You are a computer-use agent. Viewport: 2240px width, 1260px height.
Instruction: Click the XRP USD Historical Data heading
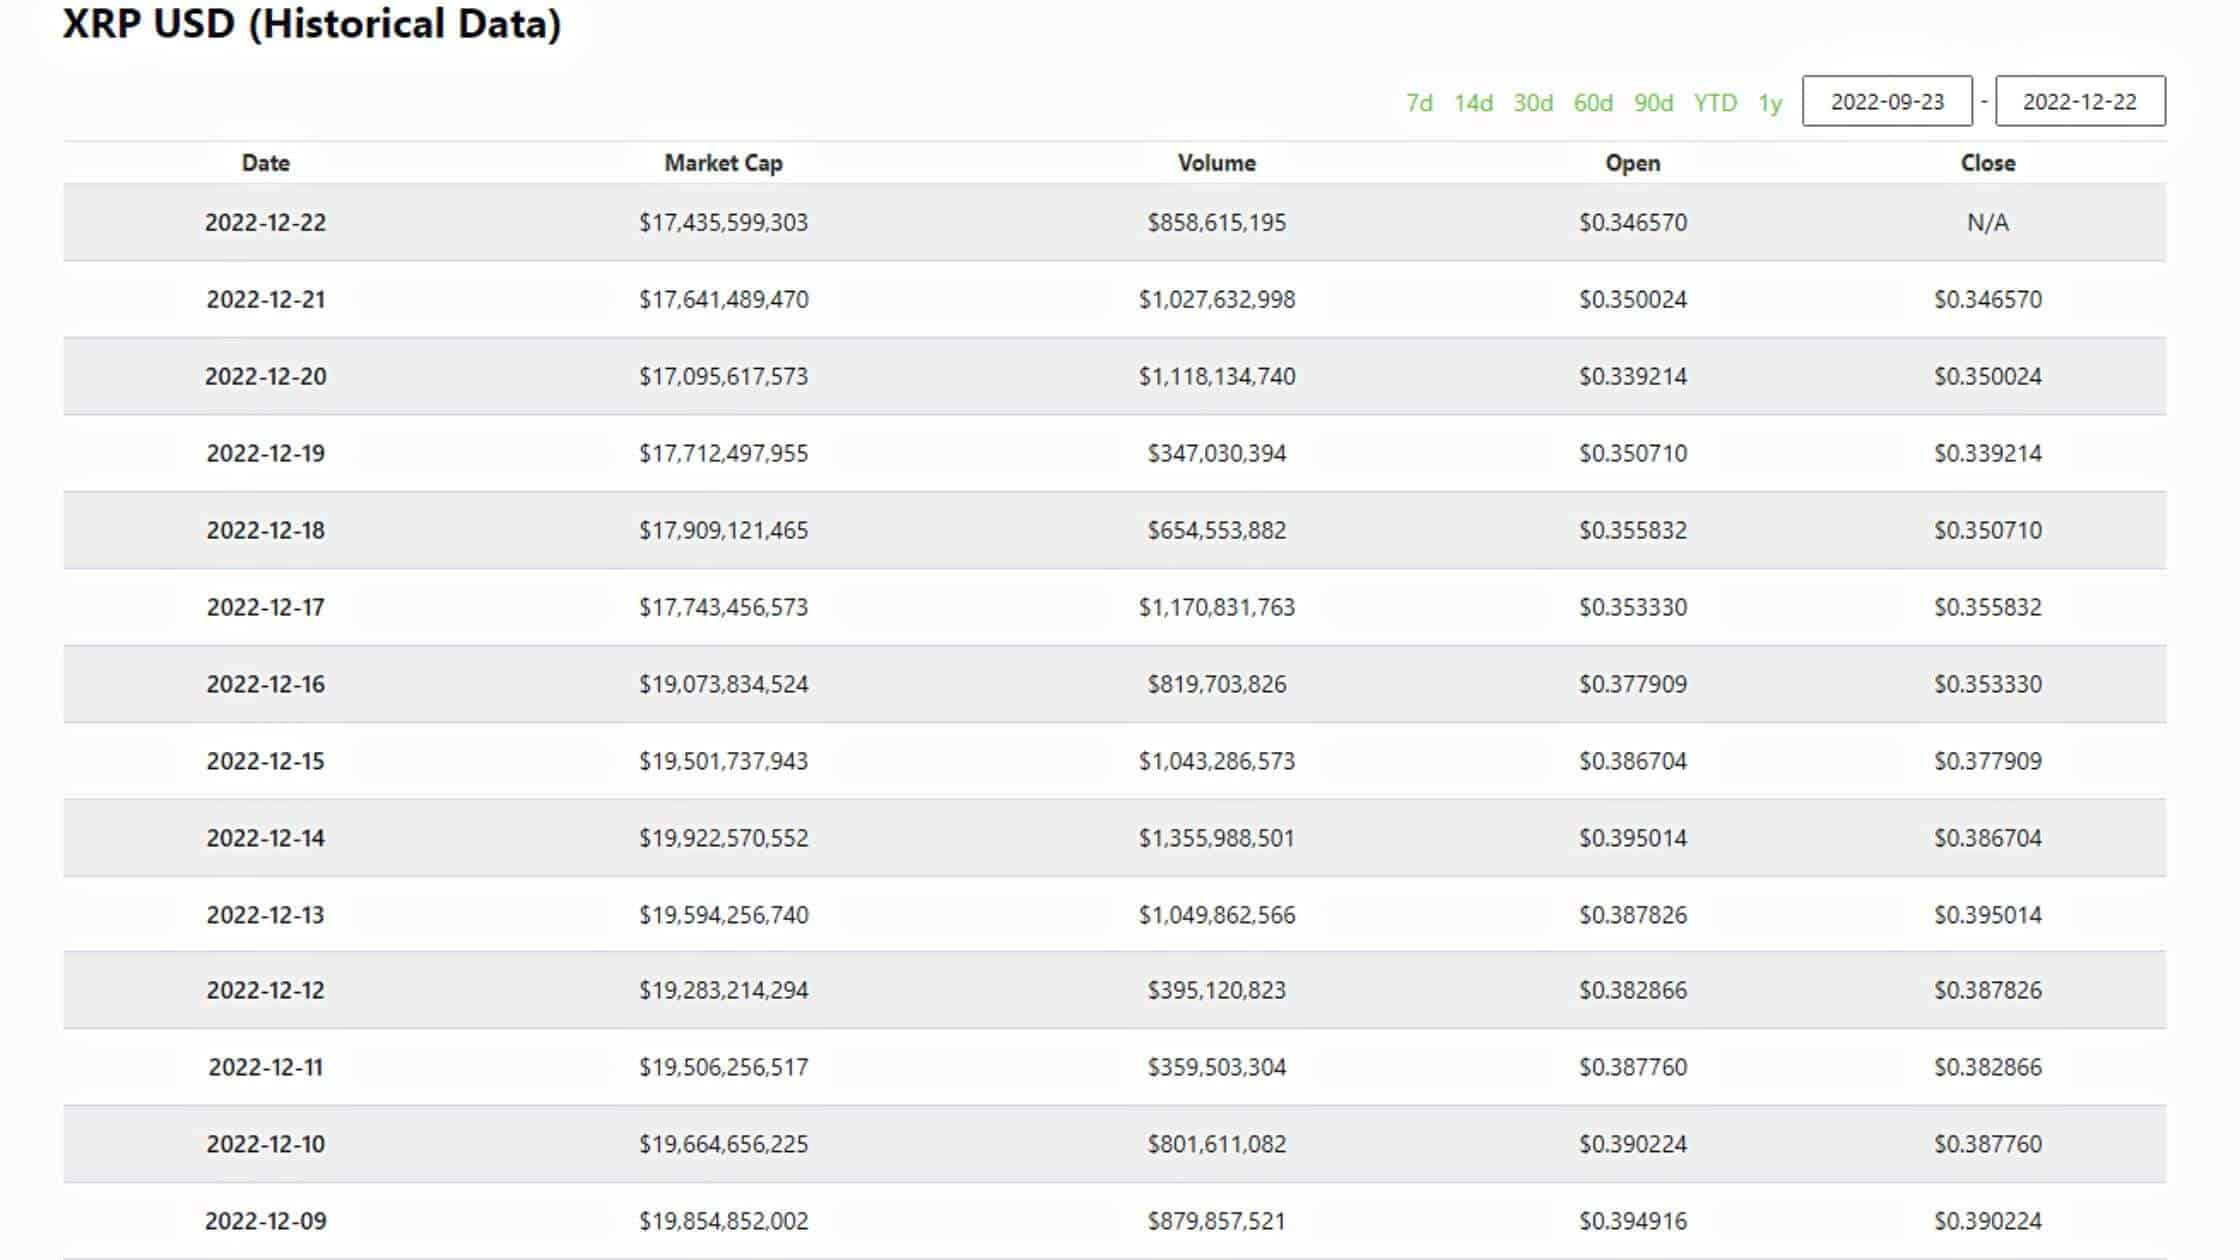point(312,24)
